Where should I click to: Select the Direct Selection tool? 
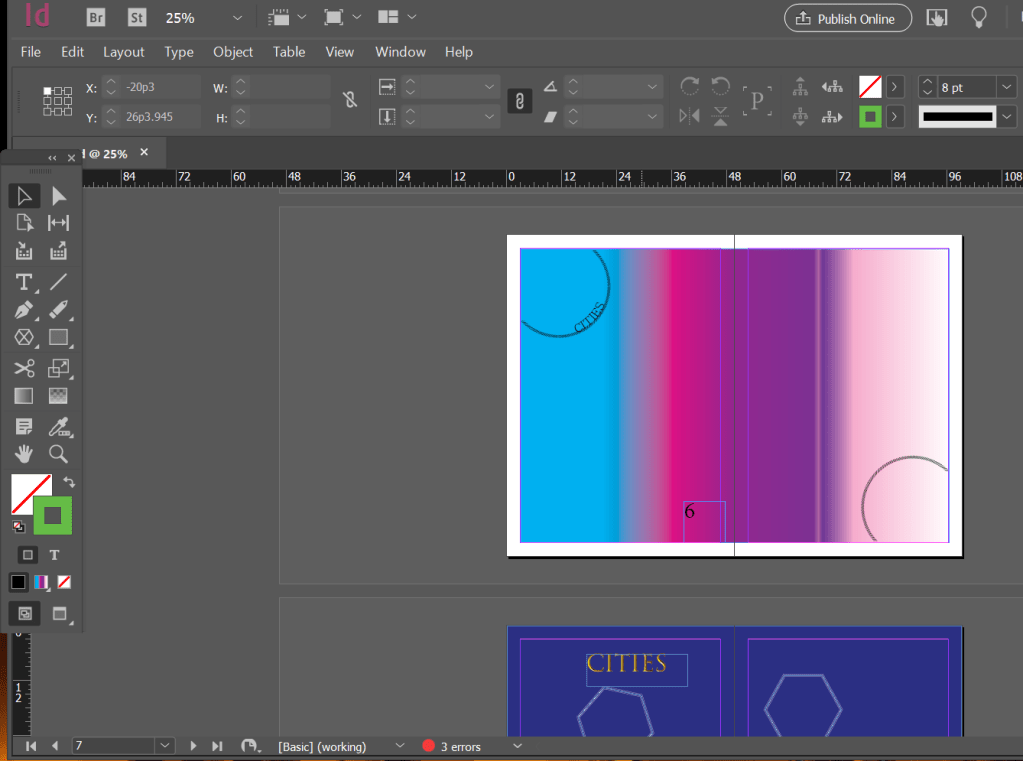[x=59, y=196]
